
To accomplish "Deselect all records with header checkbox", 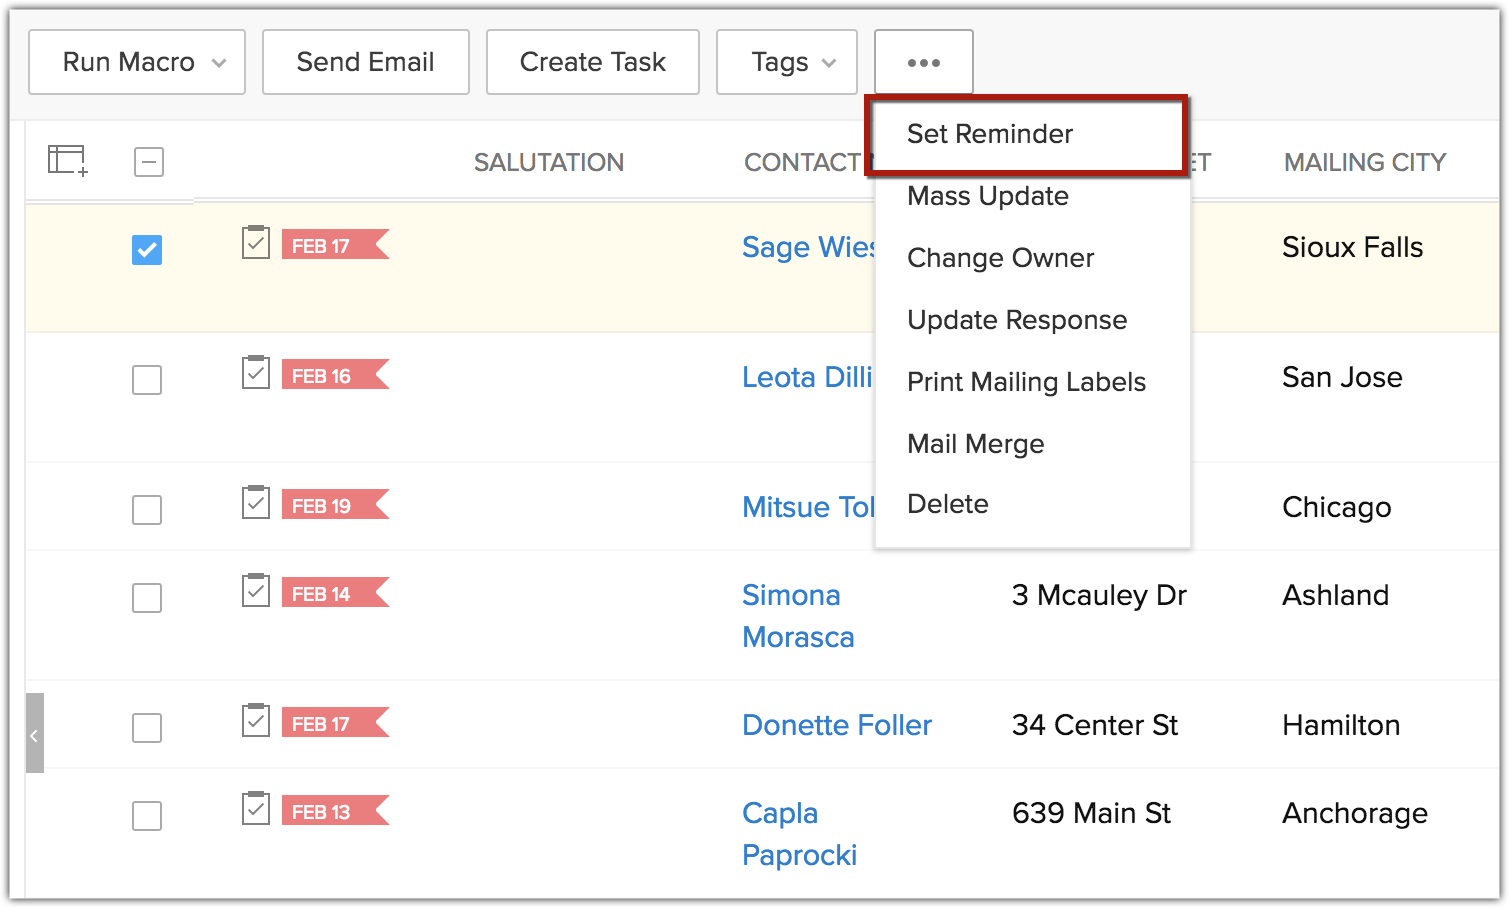I will 149,162.
